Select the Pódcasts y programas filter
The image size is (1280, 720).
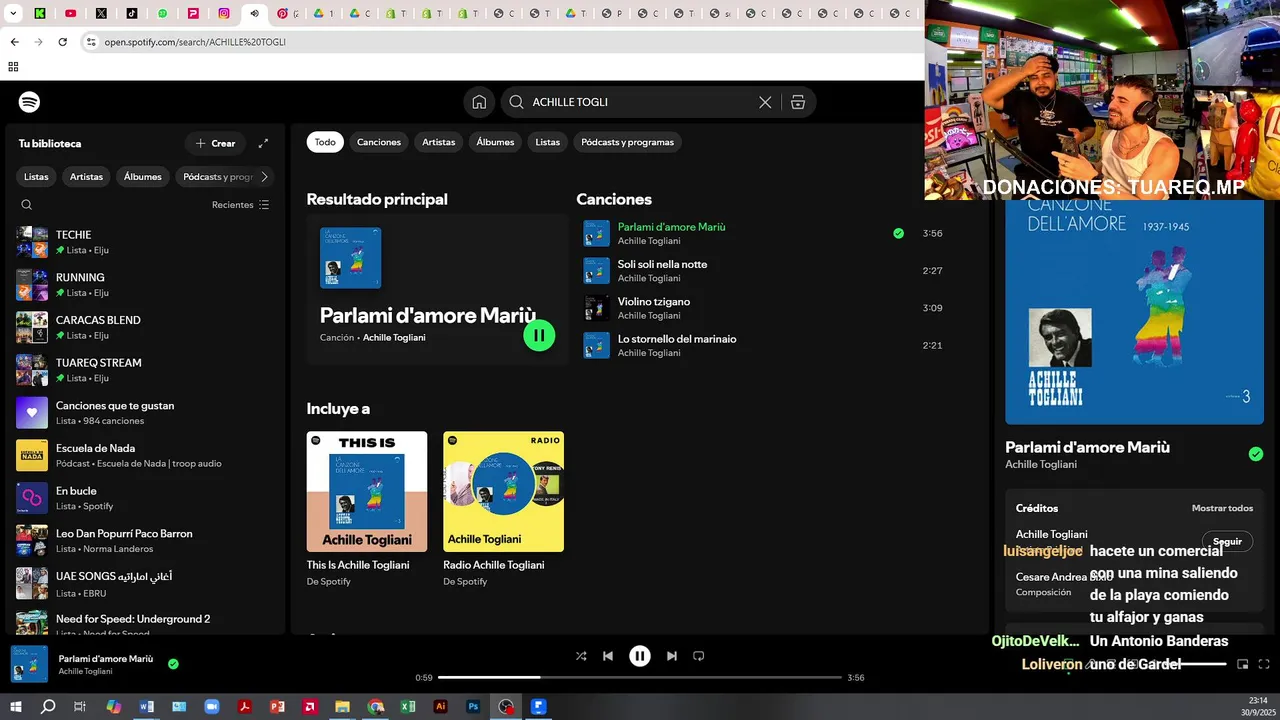point(627,142)
